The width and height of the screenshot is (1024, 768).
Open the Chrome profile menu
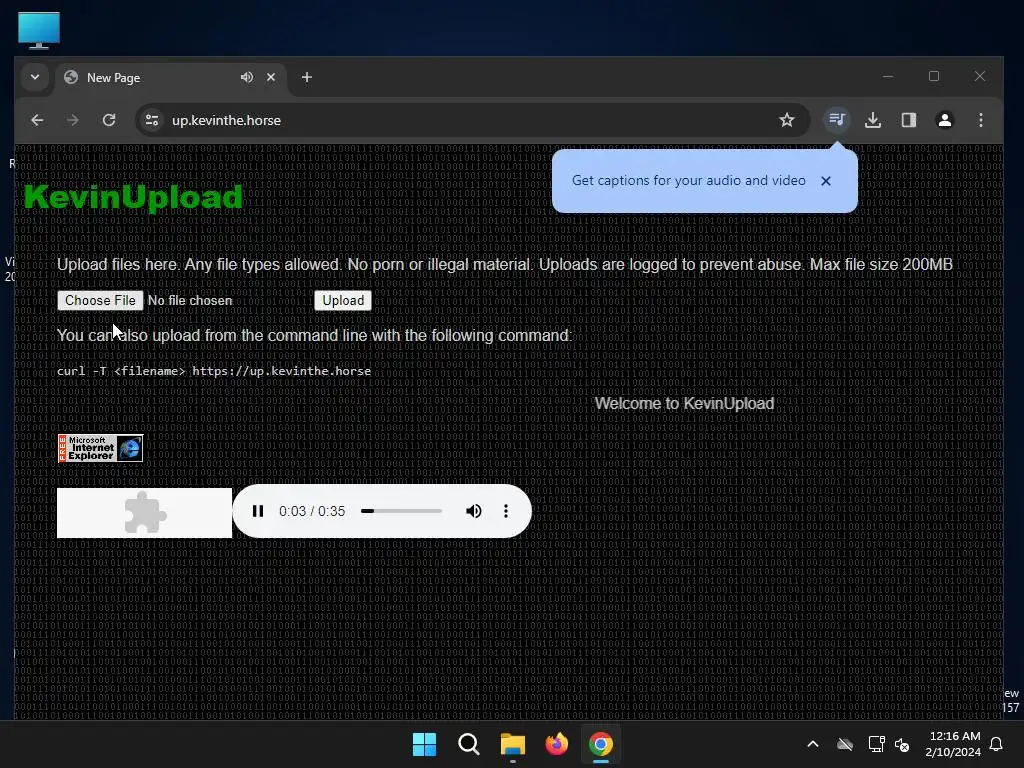[x=944, y=120]
